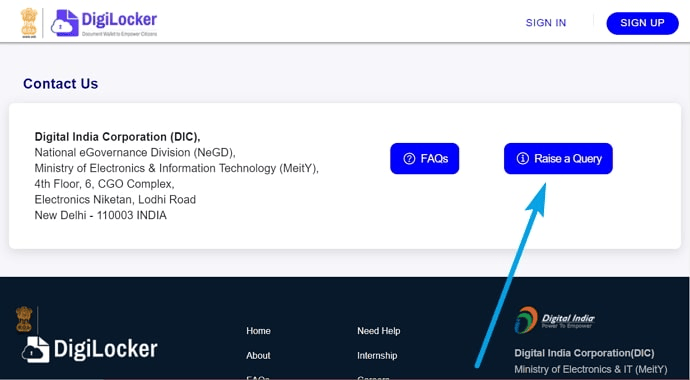Click the footer national emblem

[24, 319]
